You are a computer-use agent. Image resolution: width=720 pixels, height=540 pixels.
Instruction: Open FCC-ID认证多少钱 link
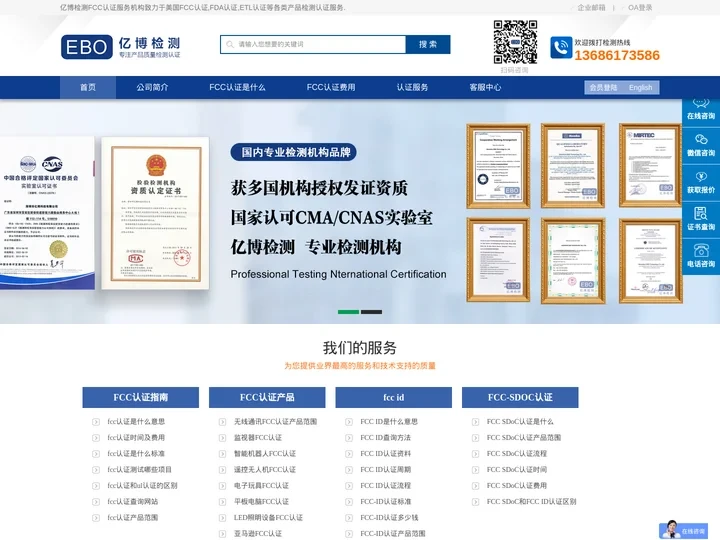(389, 518)
